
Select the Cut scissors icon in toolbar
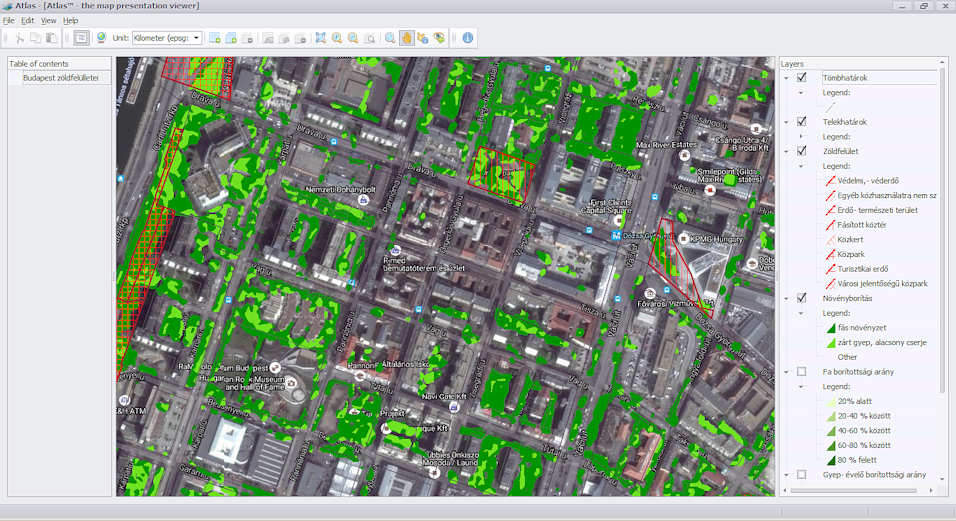click(20, 38)
